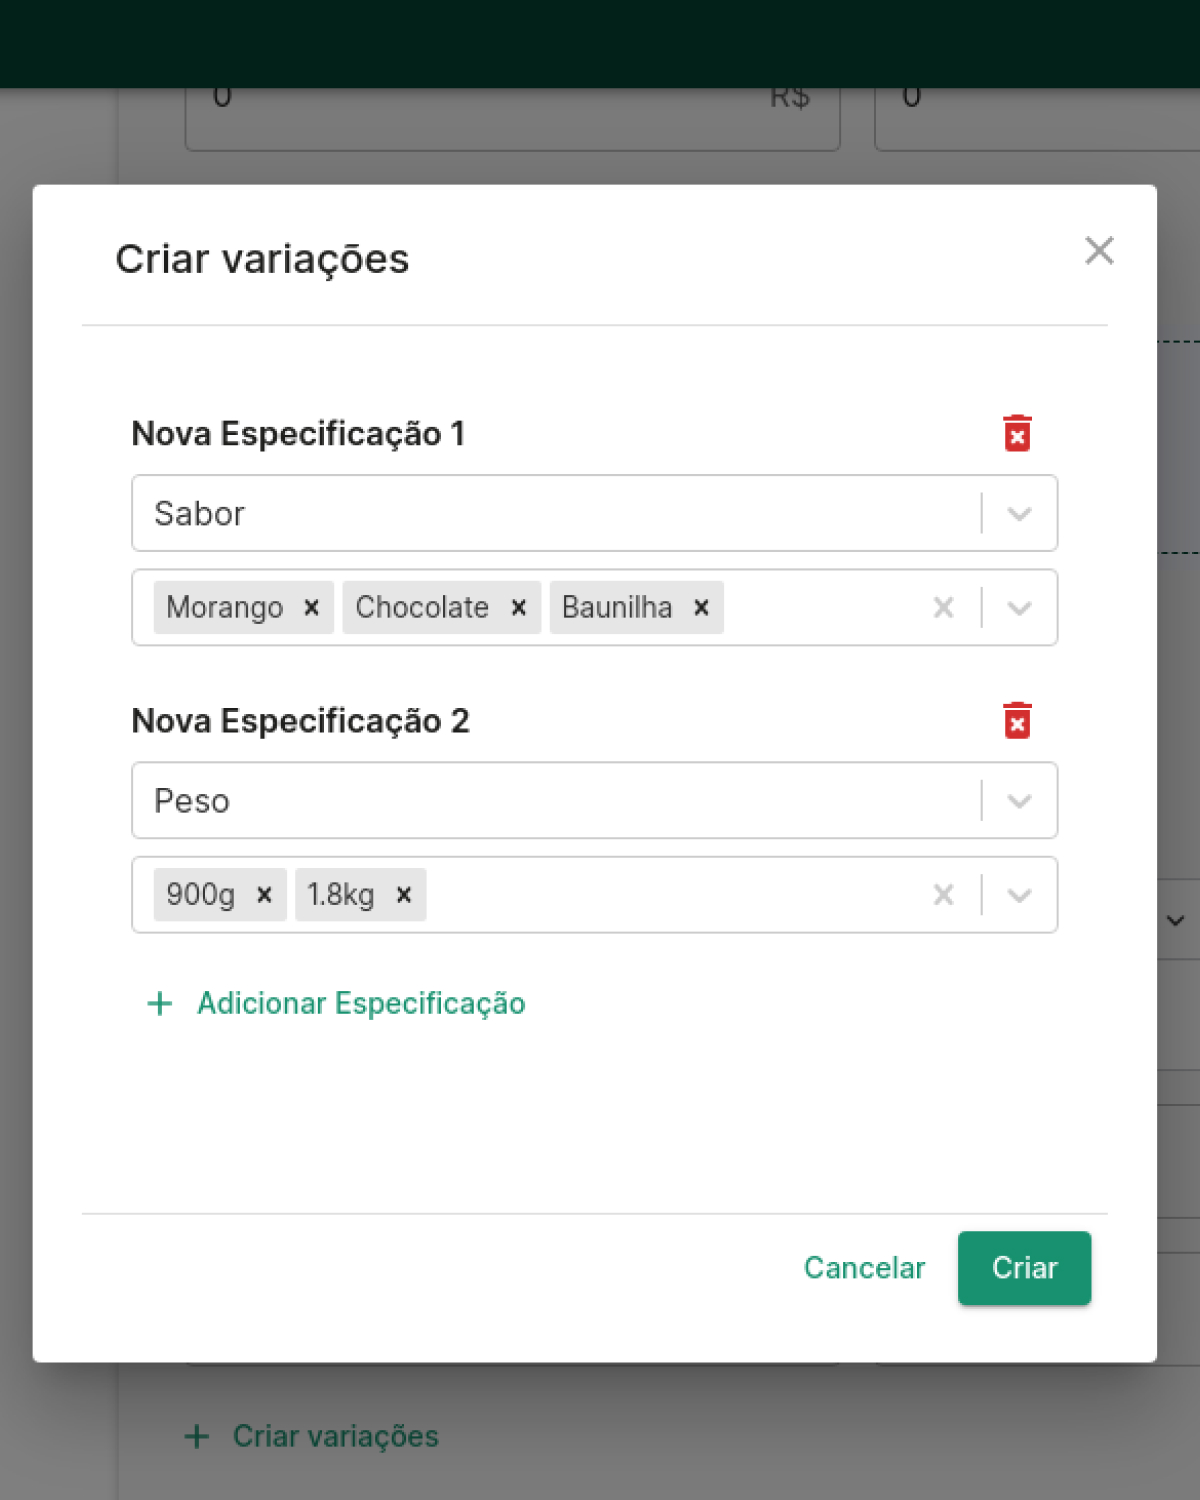Remove the Baunilha tag
The width and height of the screenshot is (1200, 1500).
702,607
